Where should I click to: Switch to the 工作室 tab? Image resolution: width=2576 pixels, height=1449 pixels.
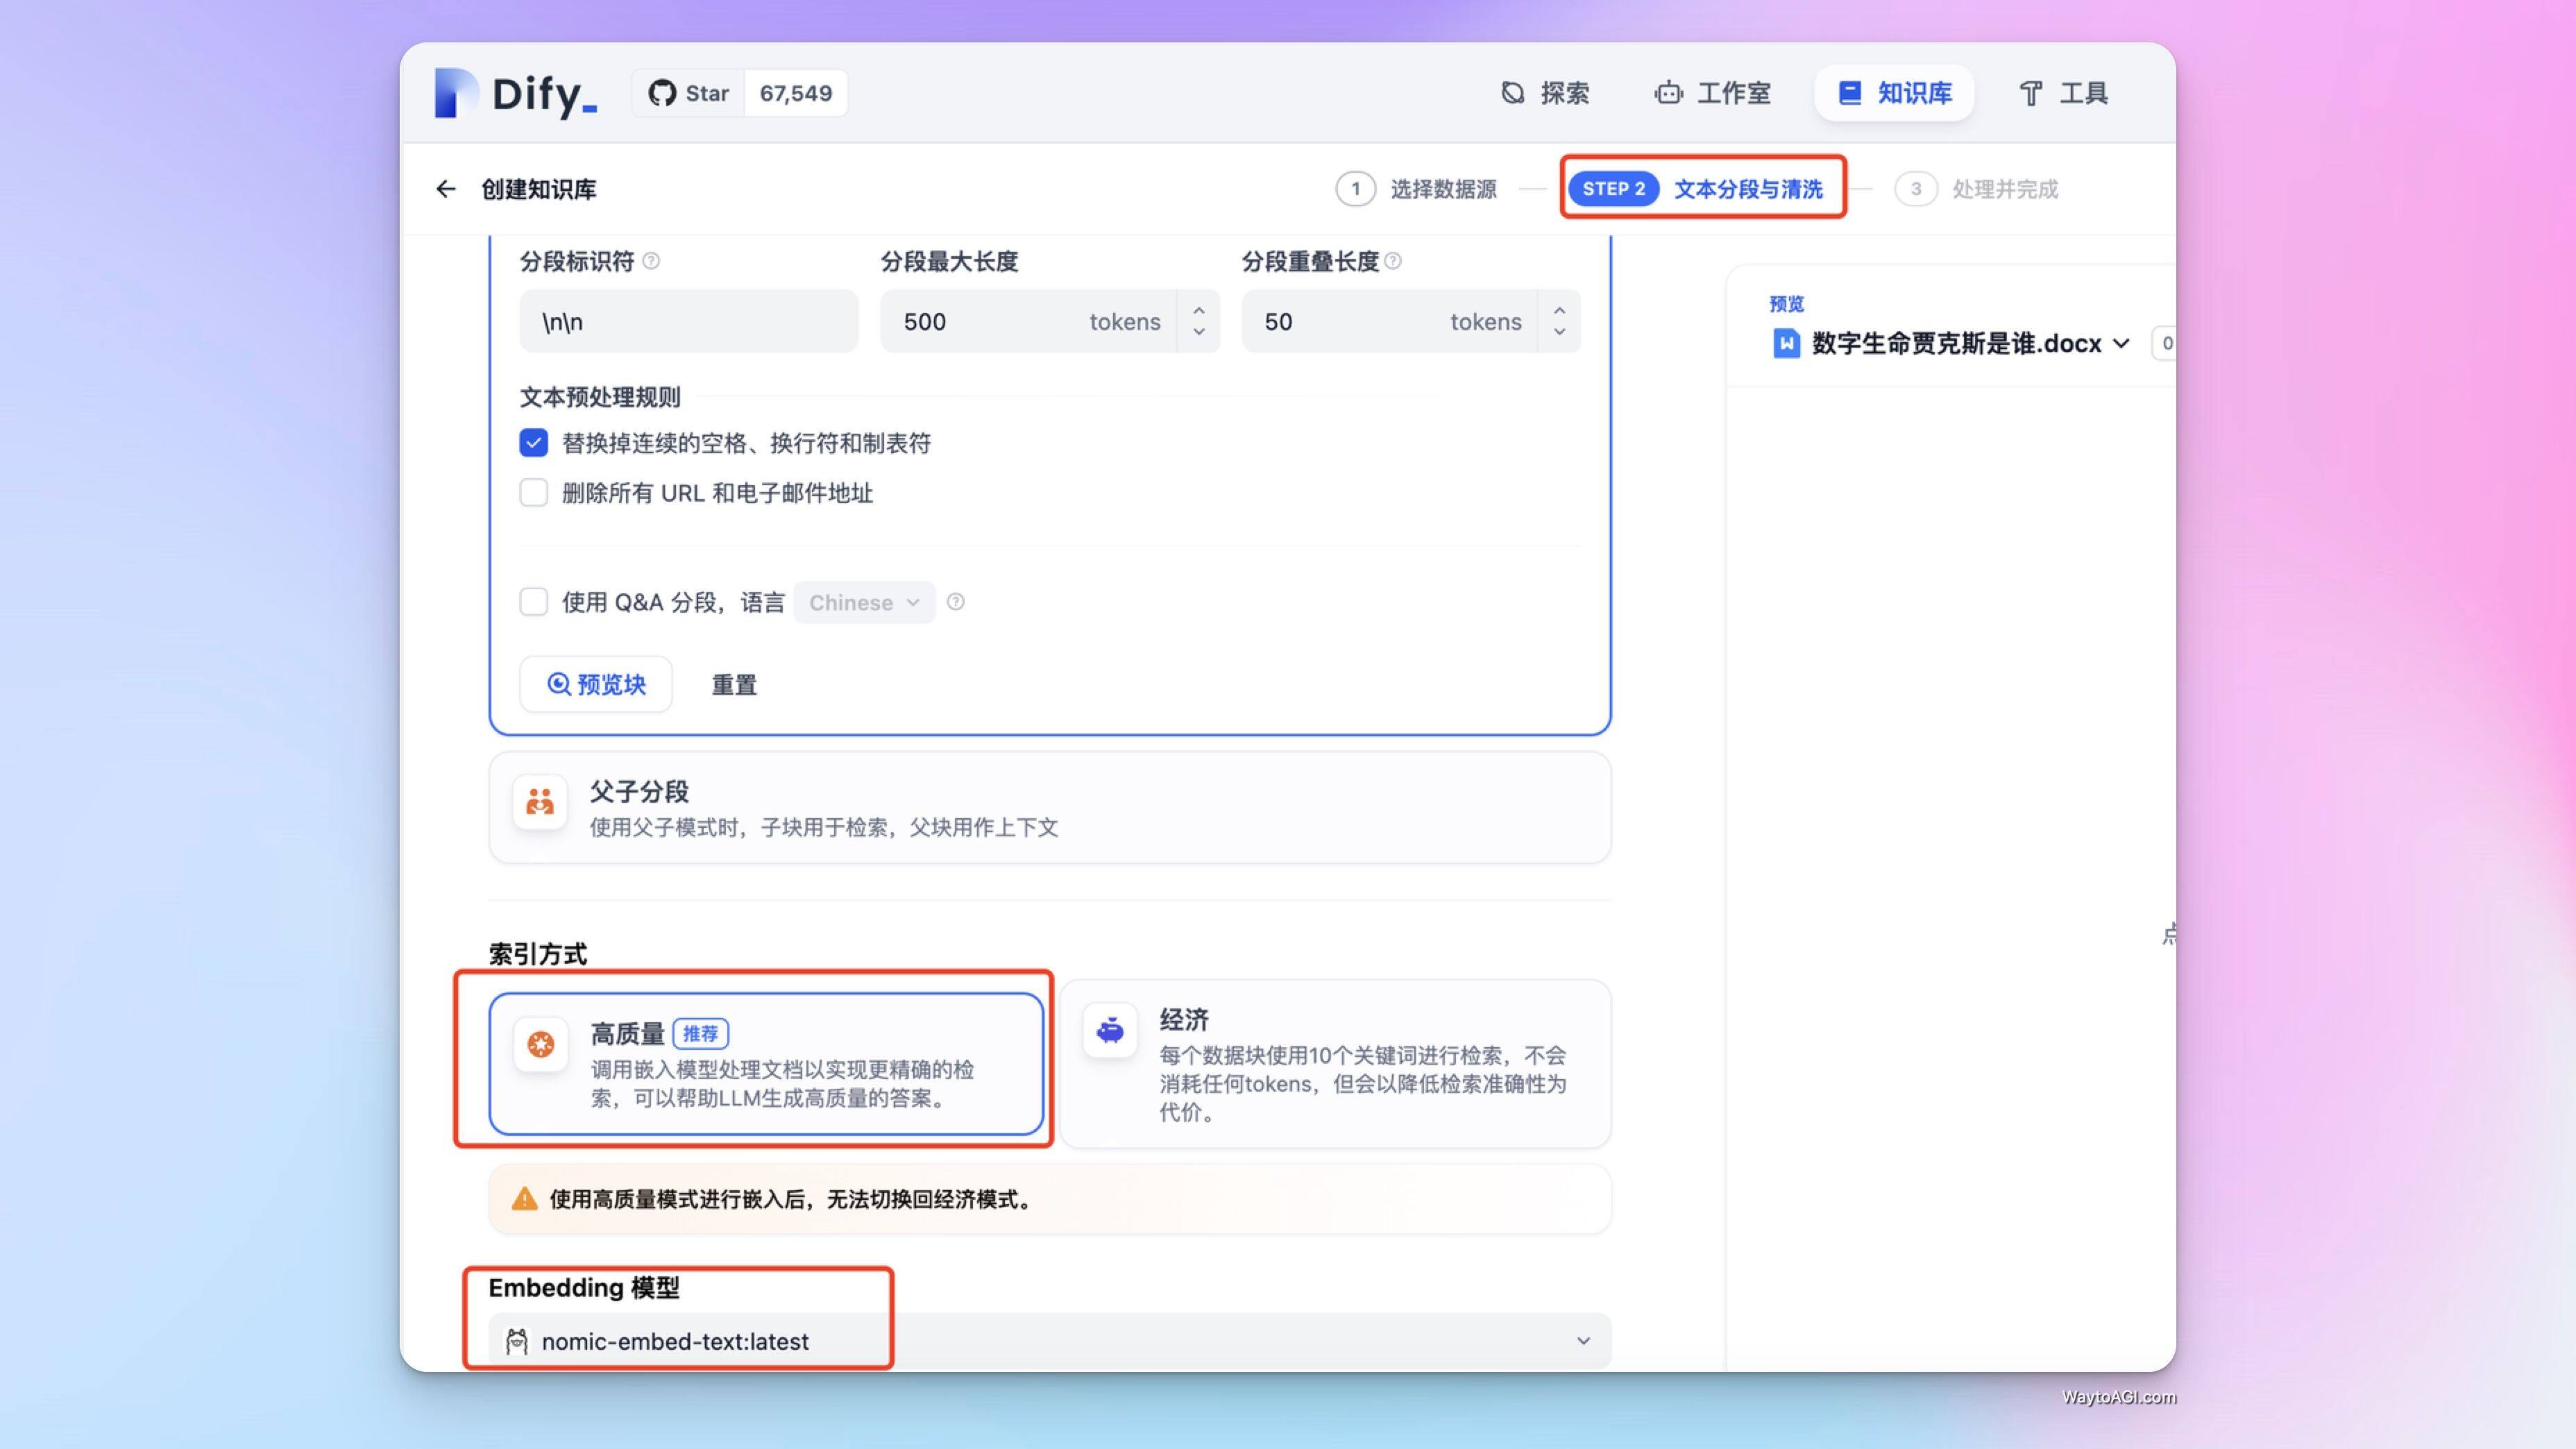coord(1712,93)
